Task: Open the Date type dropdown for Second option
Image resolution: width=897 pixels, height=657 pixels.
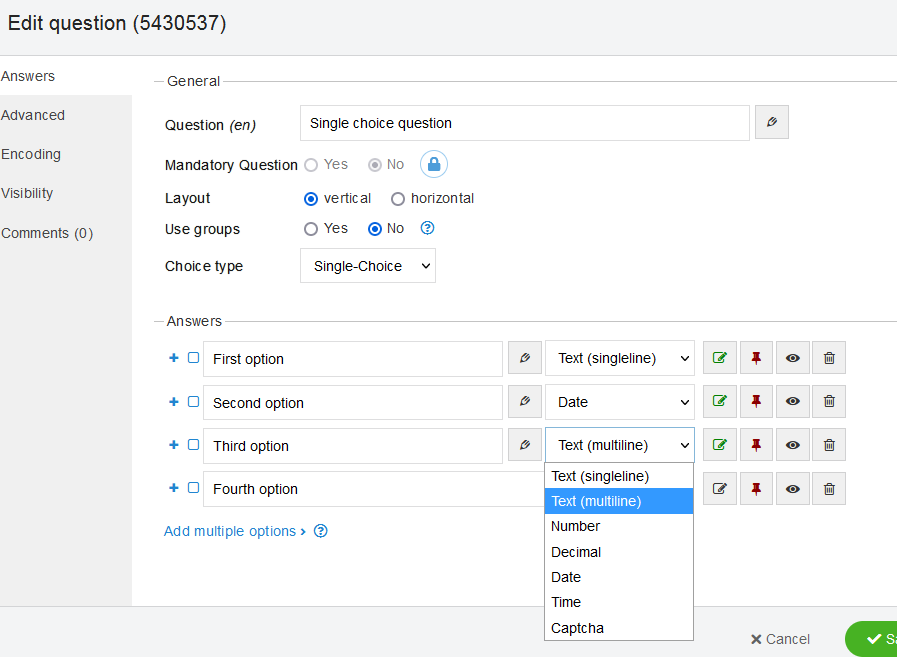Action: coord(619,402)
